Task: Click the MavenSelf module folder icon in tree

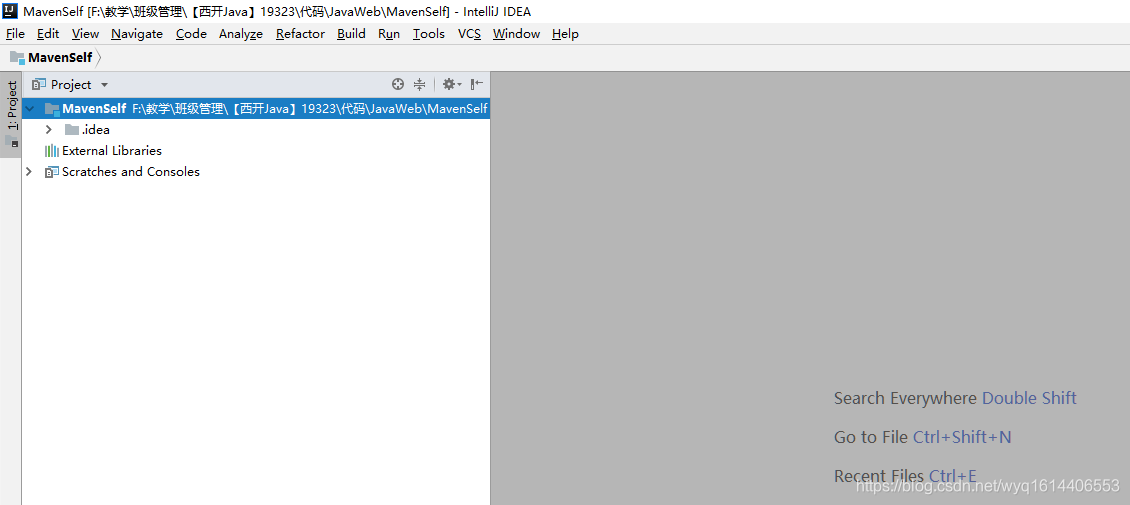Action: (x=52, y=109)
